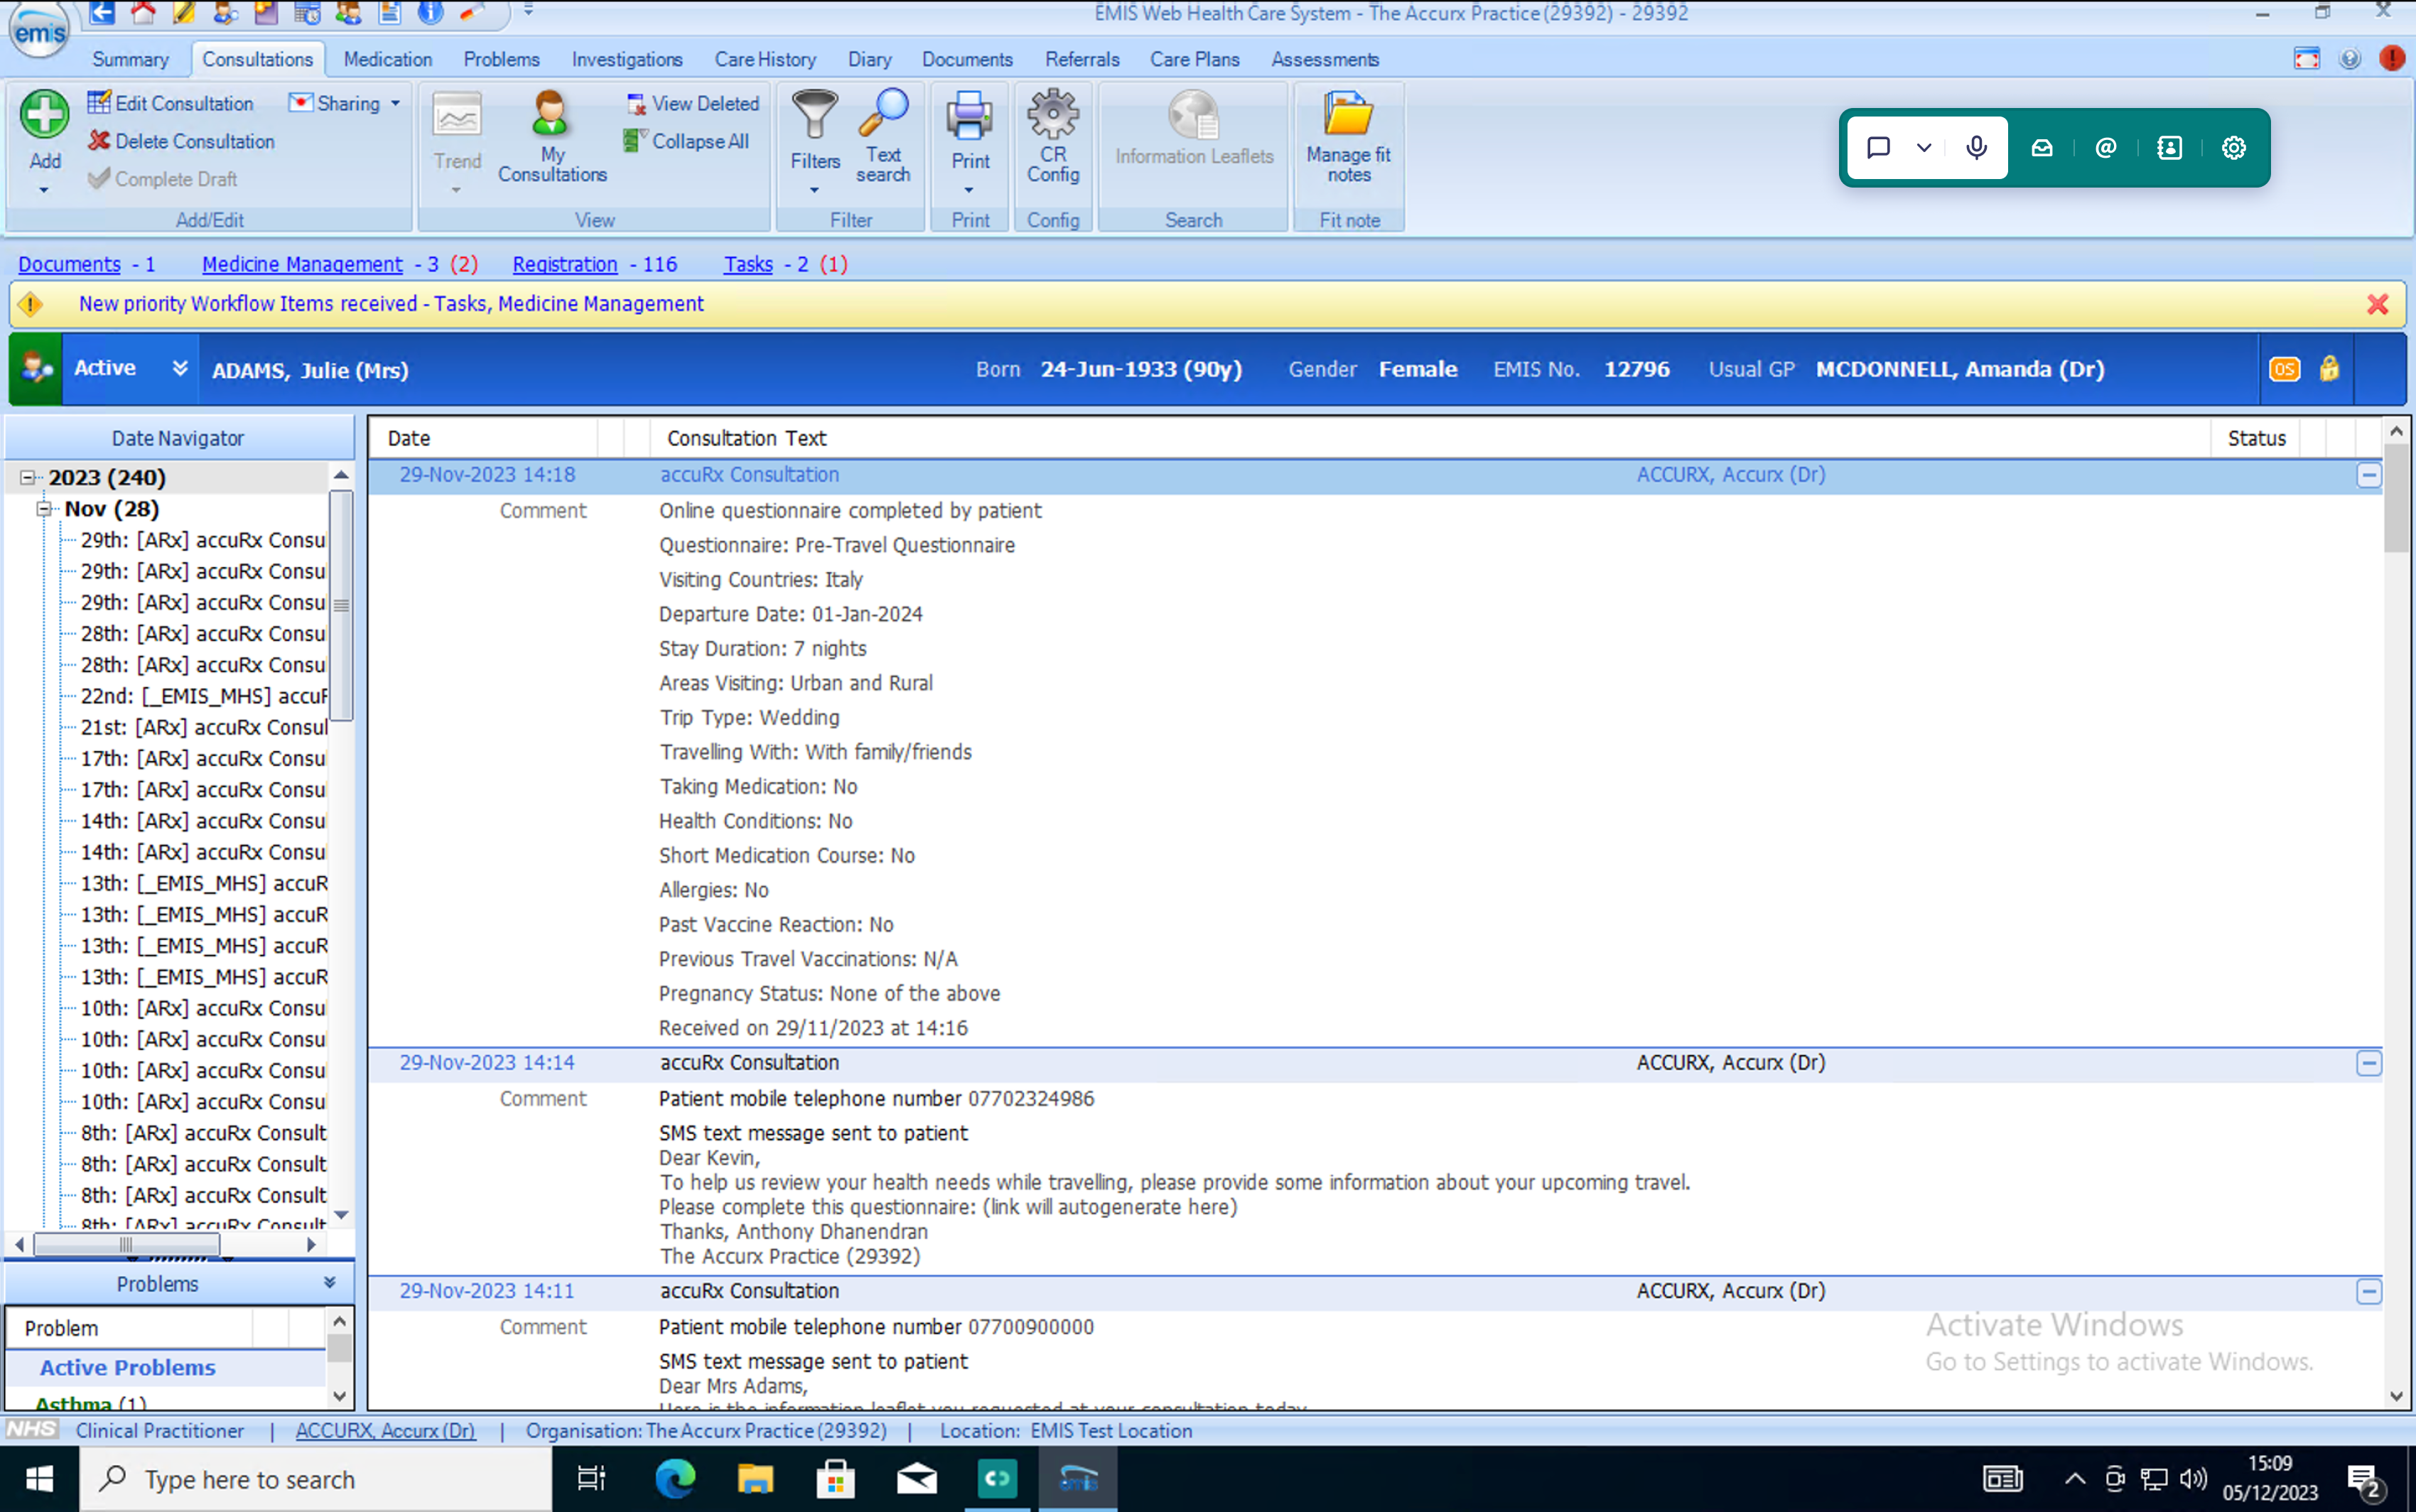Open the Windows notification center icon
The height and width of the screenshot is (1512, 2416).
pos(2365,1480)
